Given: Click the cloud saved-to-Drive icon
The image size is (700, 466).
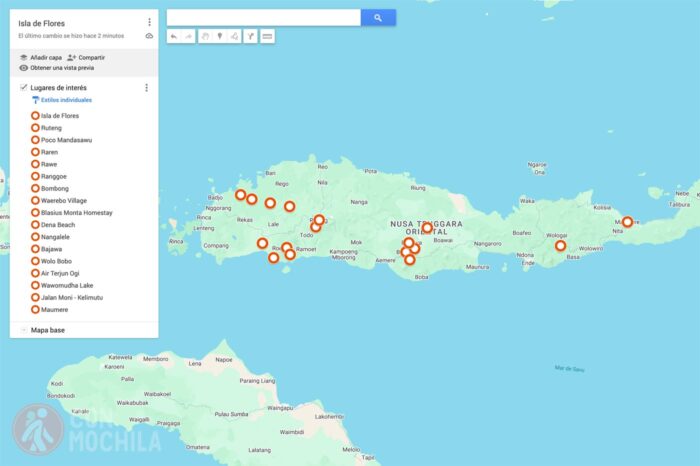Looking at the screenshot, I should click(149, 36).
